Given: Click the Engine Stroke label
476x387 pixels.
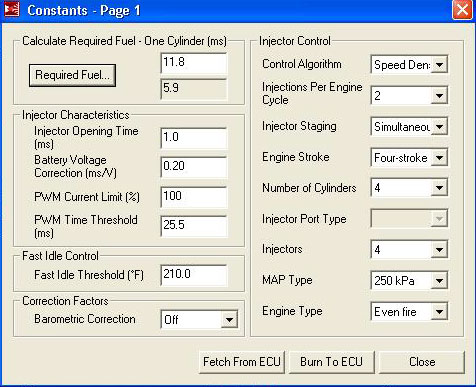Looking at the screenshot, I should 296,157.
